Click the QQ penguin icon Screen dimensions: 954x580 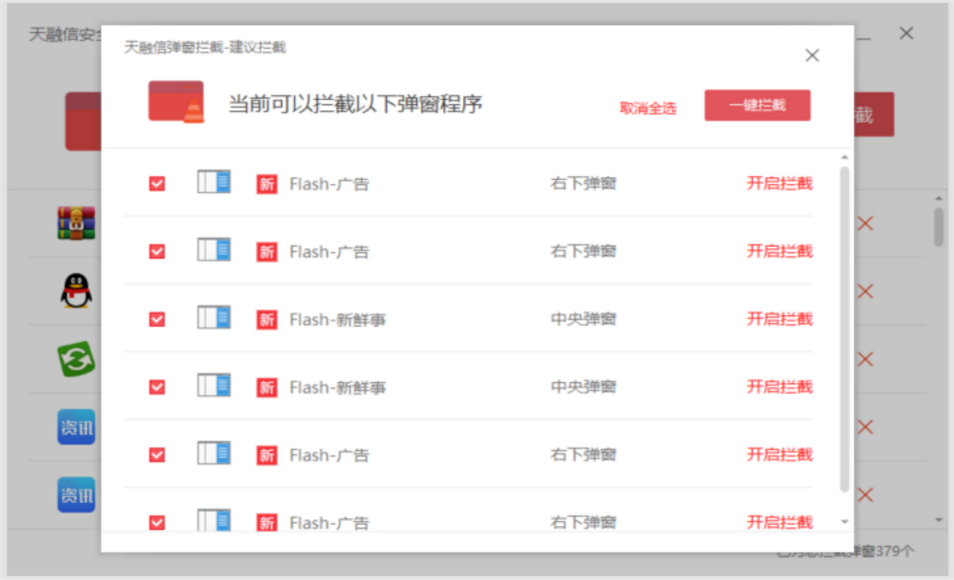pos(76,291)
